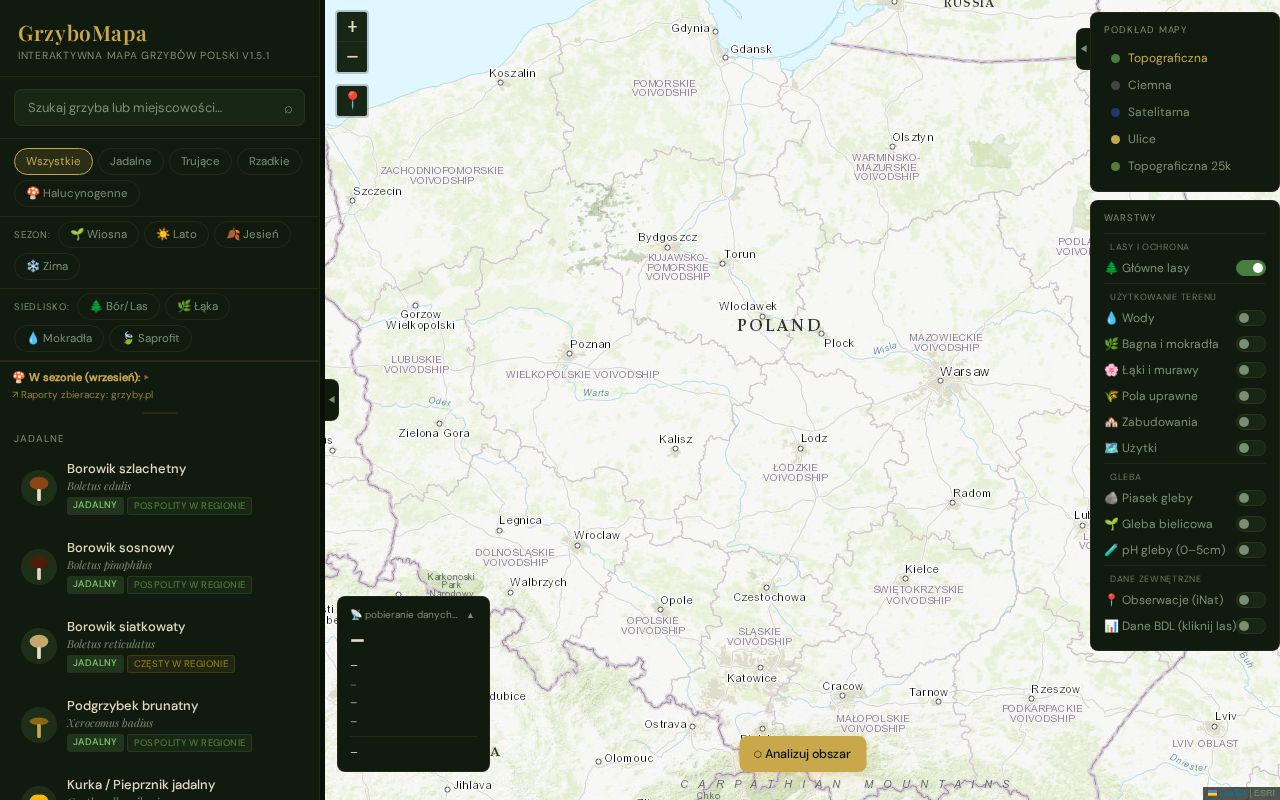Click the Kurka / Pieprznik jadalny mushroom icon
1280x800 pixels.
coord(39,794)
